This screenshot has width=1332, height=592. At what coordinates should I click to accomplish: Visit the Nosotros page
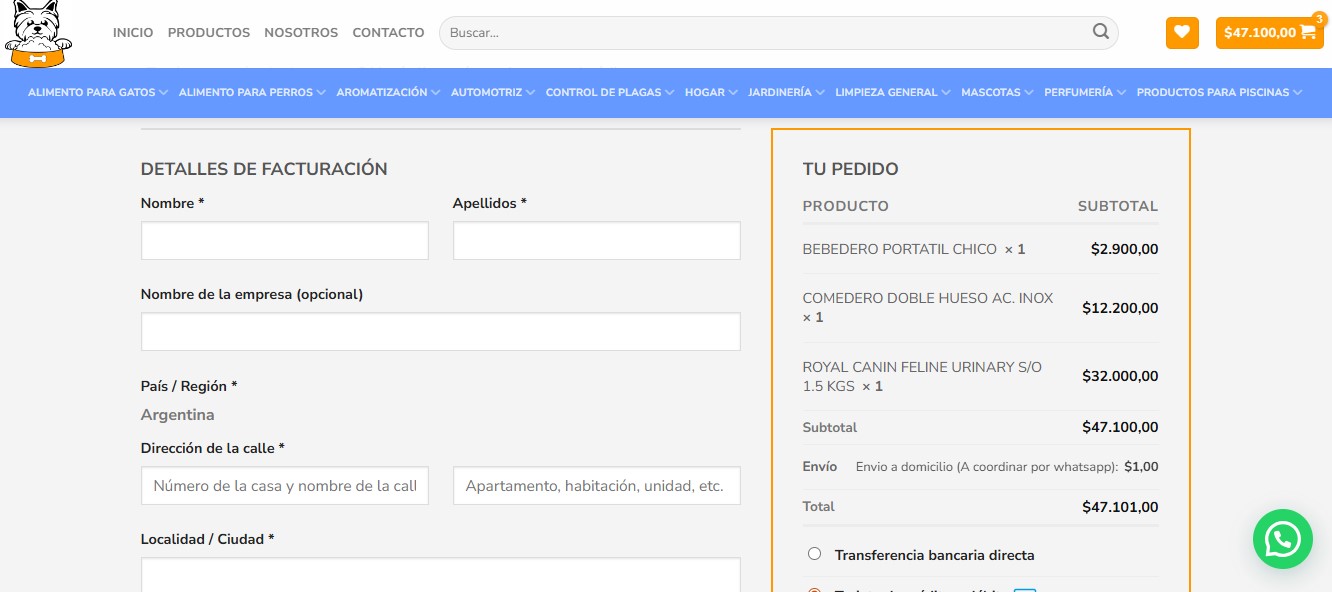301,32
